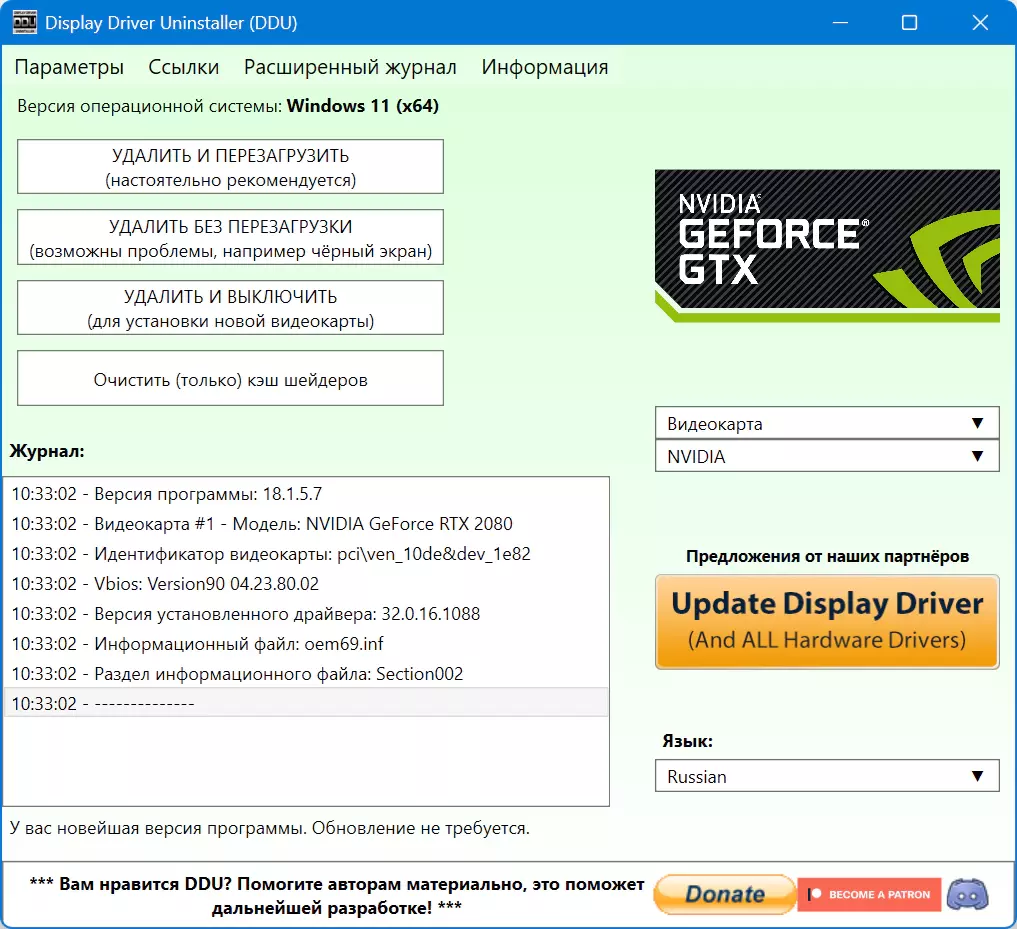The width and height of the screenshot is (1017, 929).
Task: Select the dashed separator log line
Action: click(x=306, y=703)
